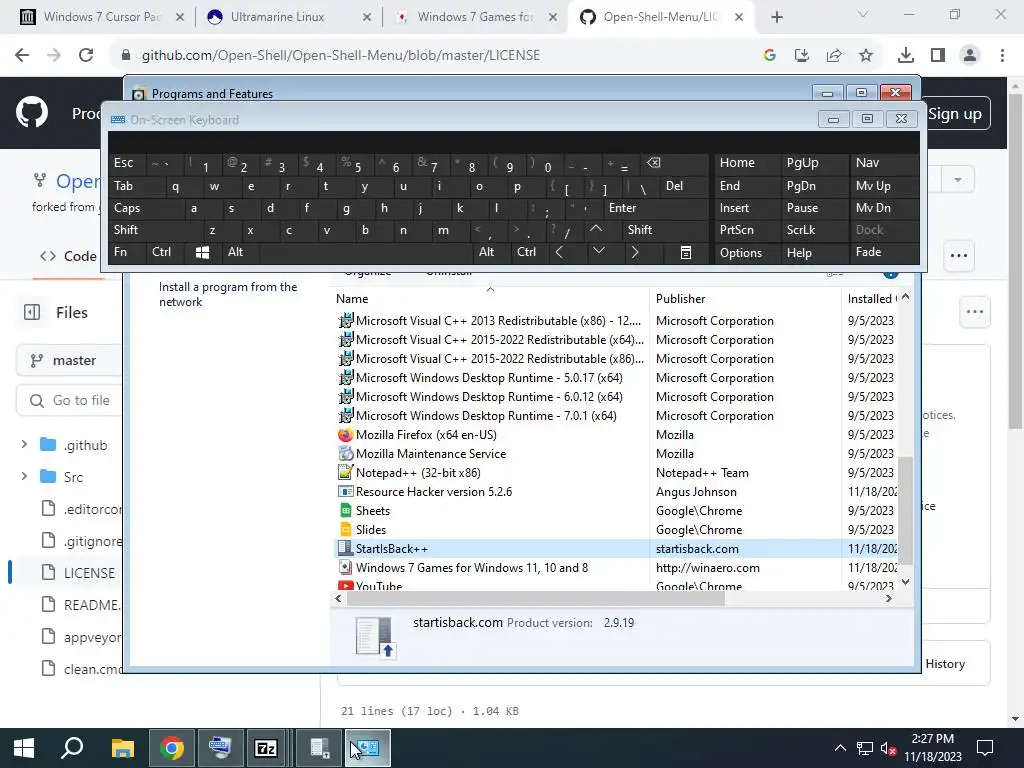Click History link on GitHub file page
The height and width of the screenshot is (768, 1024).
pyautogui.click(x=945, y=664)
